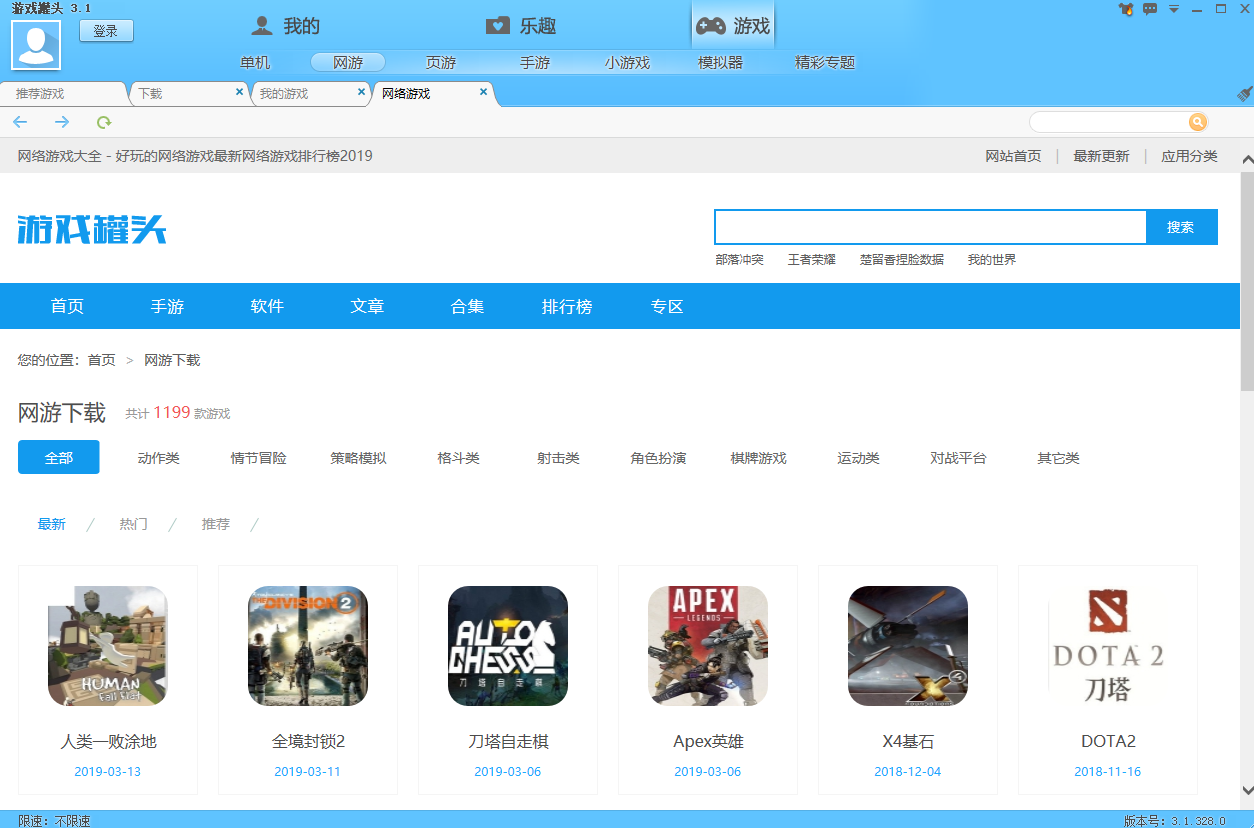Screen dimensions: 1254x828
Task: Open the 应用分类 category listing
Action: 1189,156
